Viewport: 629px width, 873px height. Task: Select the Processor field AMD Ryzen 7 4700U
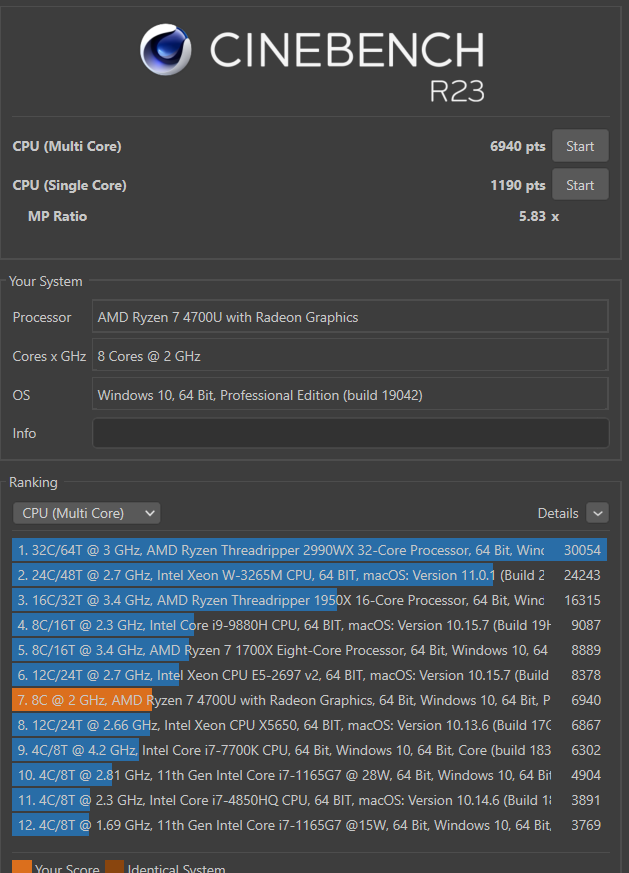coord(350,317)
